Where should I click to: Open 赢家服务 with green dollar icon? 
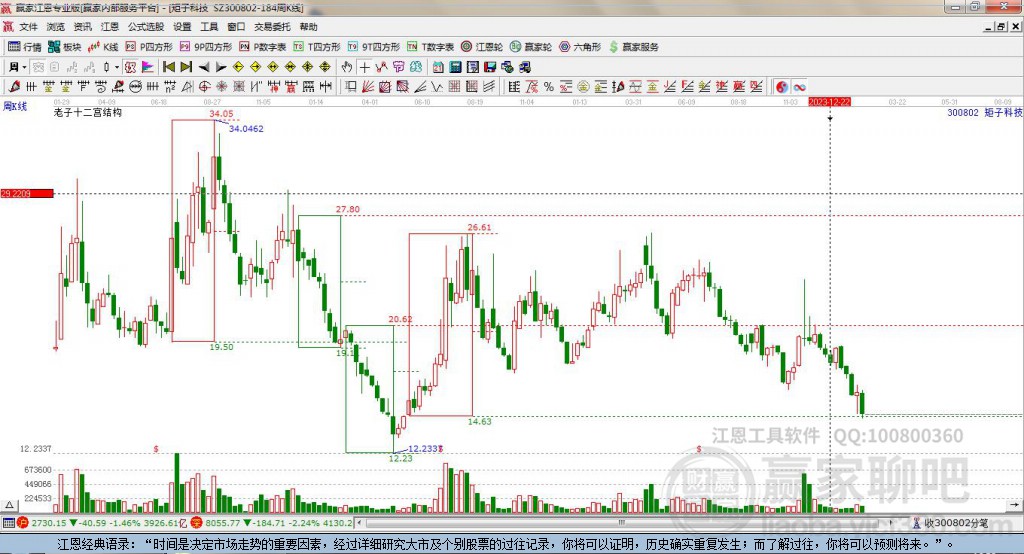tap(633, 47)
